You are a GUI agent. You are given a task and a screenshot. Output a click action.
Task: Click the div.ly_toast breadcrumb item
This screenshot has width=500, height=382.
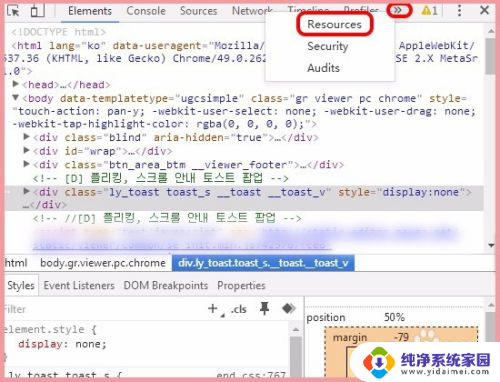[x=263, y=263]
